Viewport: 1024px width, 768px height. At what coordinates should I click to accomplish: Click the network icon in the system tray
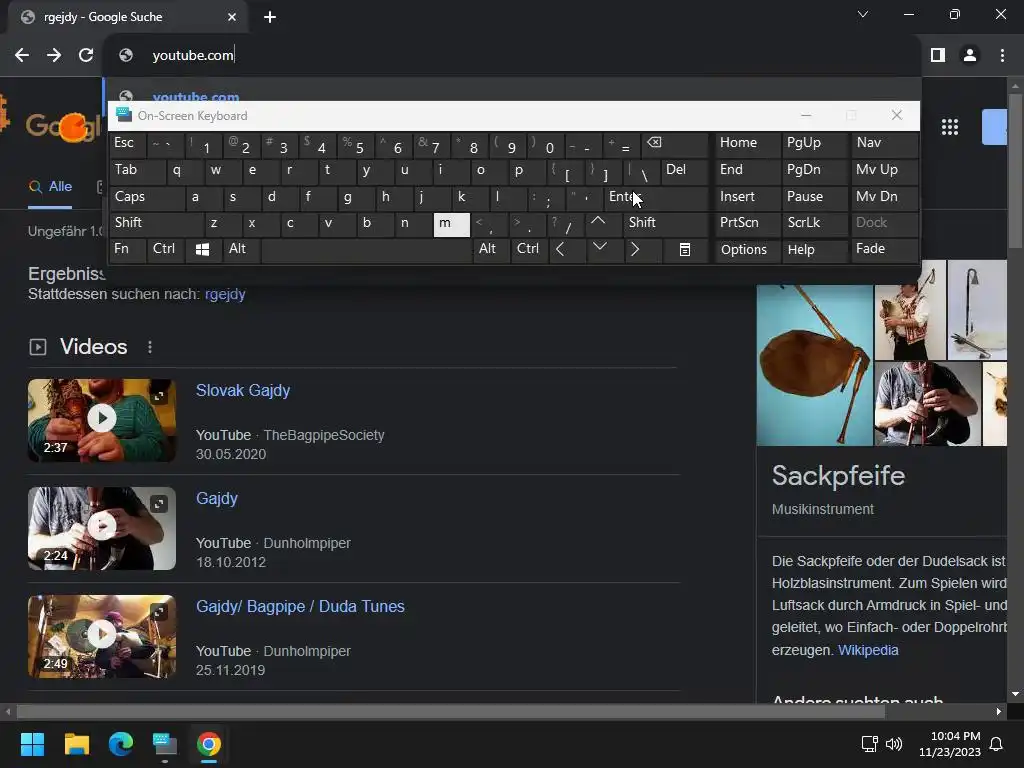tap(869, 744)
